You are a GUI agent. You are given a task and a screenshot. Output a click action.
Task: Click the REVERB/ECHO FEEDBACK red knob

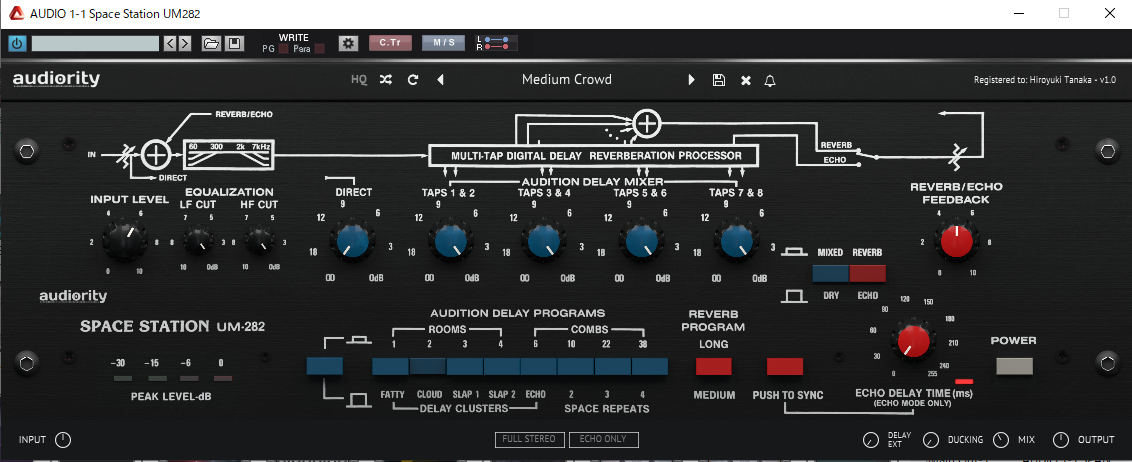pos(957,241)
